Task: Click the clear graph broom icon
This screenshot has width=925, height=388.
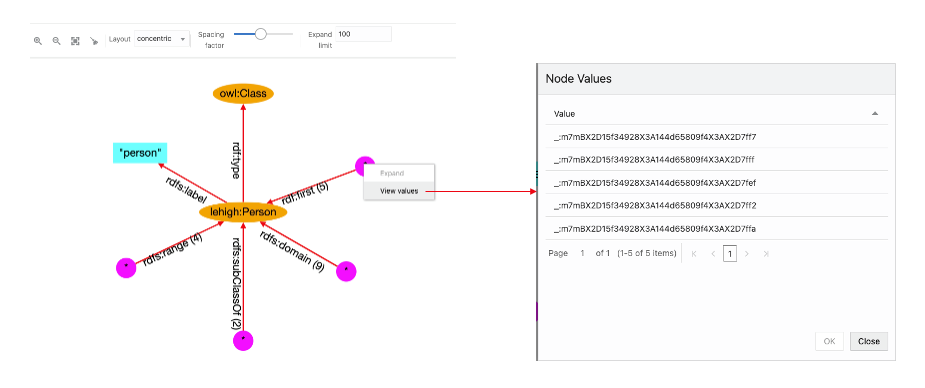Action: click(x=94, y=41)
